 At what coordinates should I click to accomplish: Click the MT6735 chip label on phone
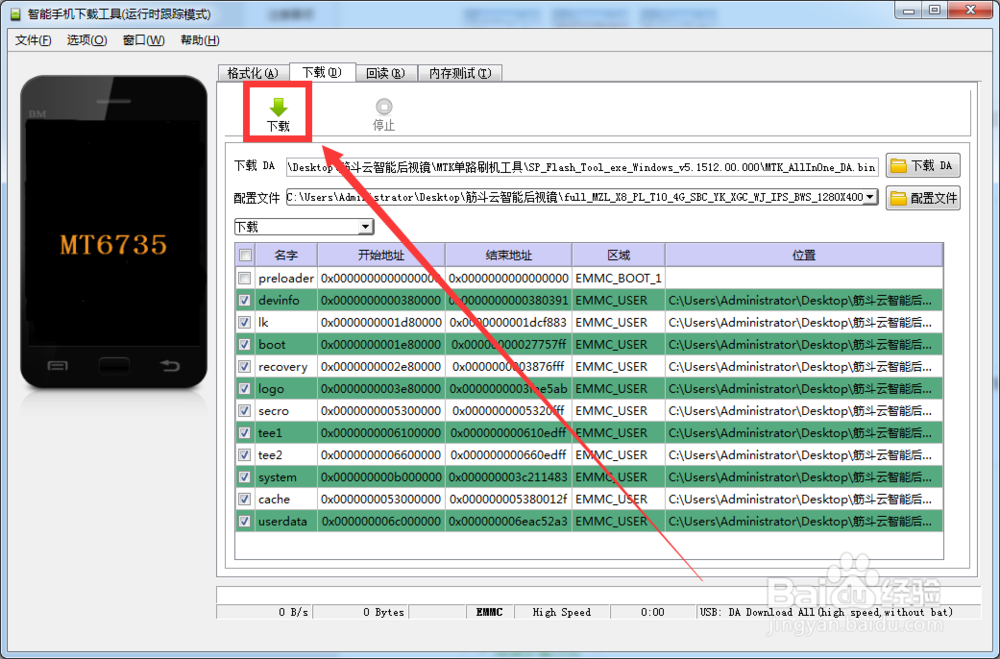coord(114,244)
